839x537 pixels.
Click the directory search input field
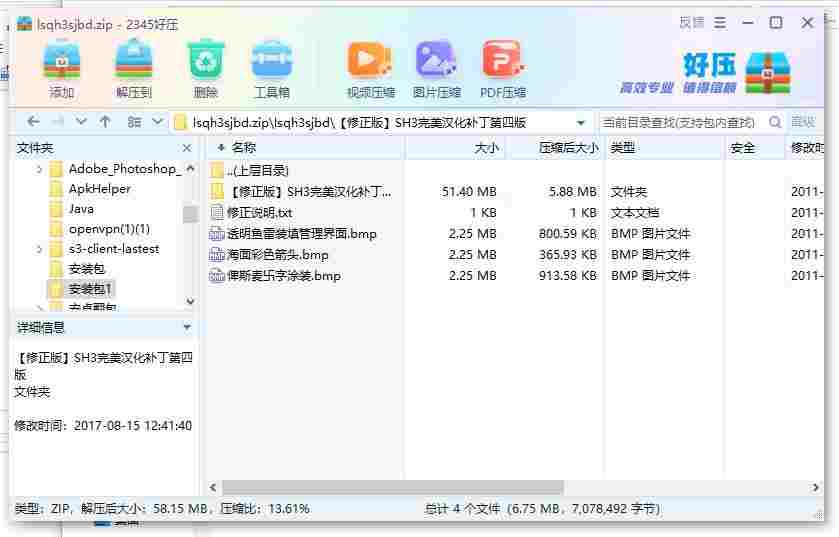pyautogui.click(x=681, y=122)
